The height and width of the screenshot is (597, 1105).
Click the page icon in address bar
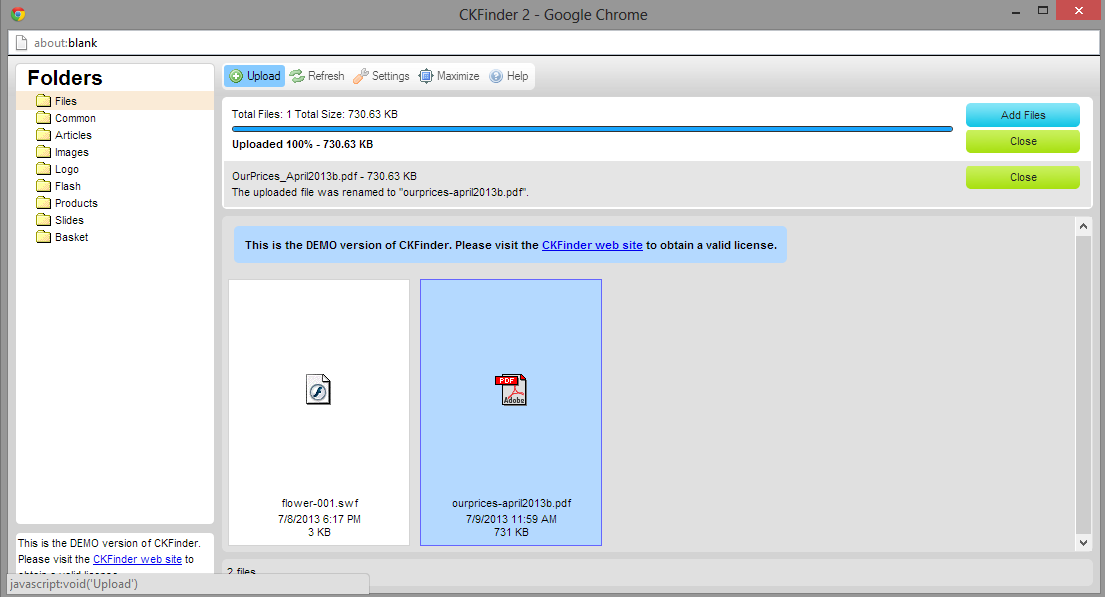click(x=22, y=43)
